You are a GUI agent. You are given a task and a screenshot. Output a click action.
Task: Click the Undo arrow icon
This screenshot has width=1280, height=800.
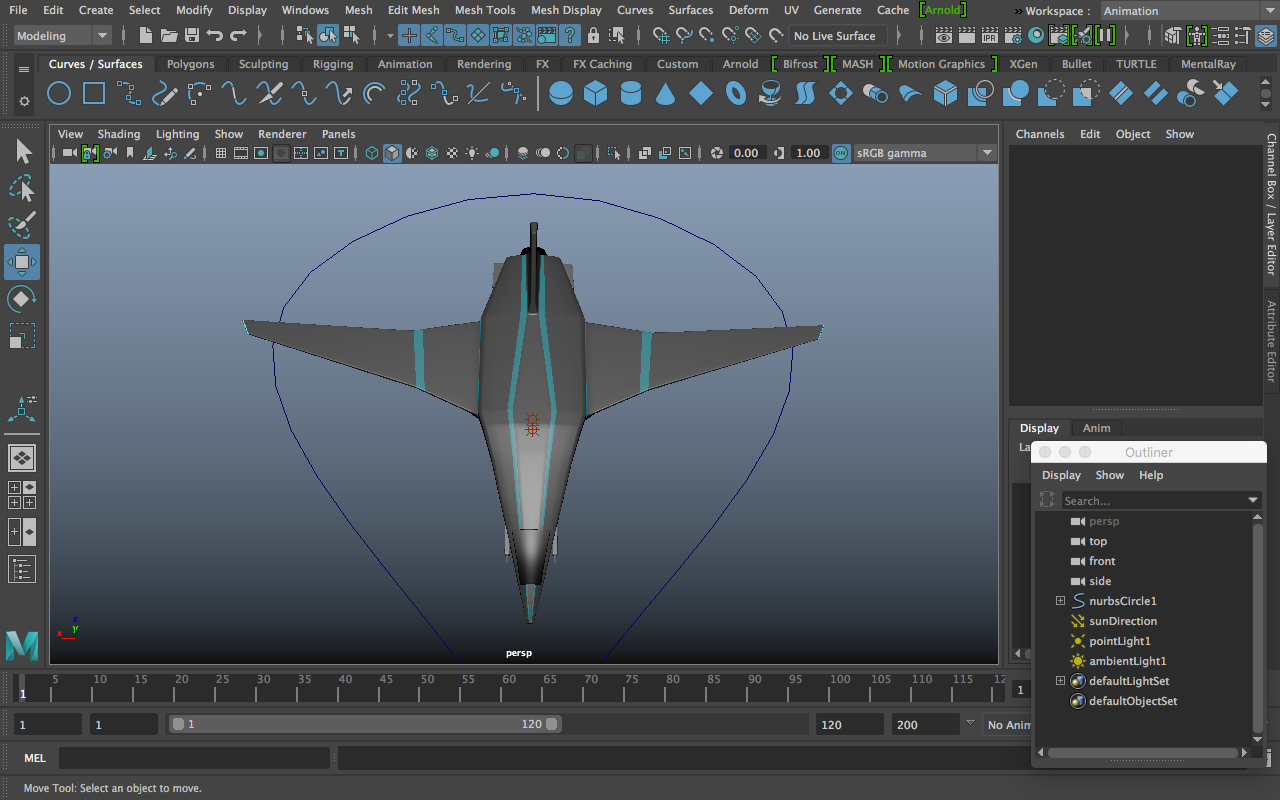click(214, 36)
